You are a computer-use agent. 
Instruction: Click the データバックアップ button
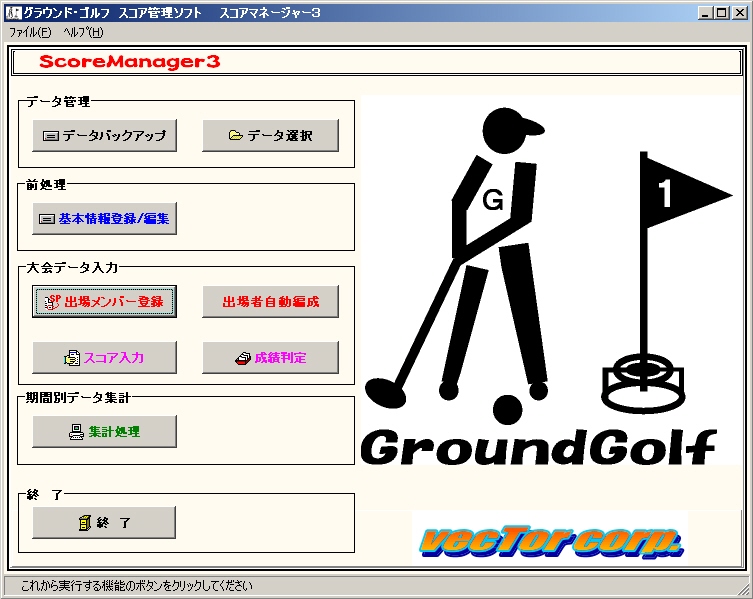pyautogui.click(x=104, y=135)
